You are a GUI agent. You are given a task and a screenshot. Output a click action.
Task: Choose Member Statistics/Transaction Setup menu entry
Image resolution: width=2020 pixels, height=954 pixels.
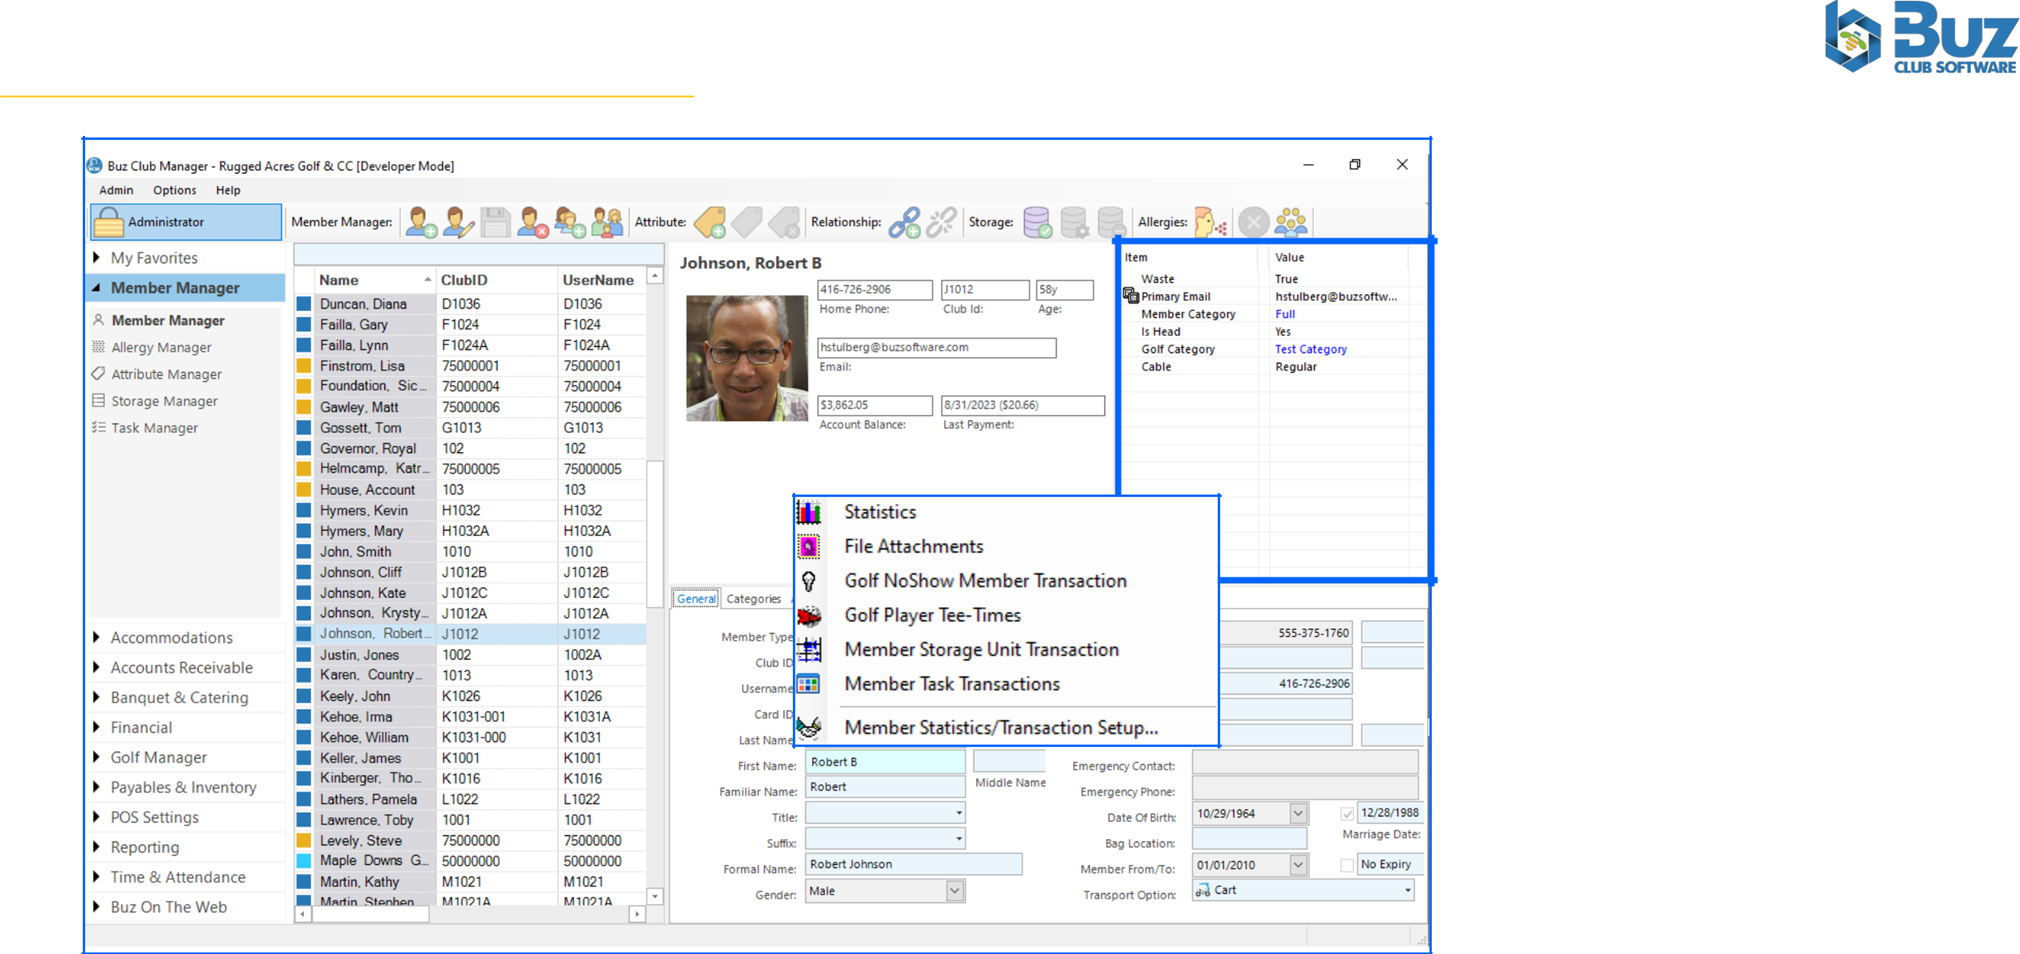click(1001, 728)
